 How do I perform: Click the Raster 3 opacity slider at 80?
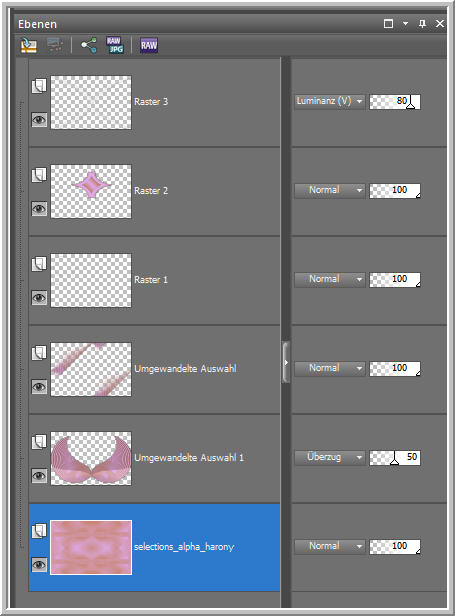(x=394, y=101)
